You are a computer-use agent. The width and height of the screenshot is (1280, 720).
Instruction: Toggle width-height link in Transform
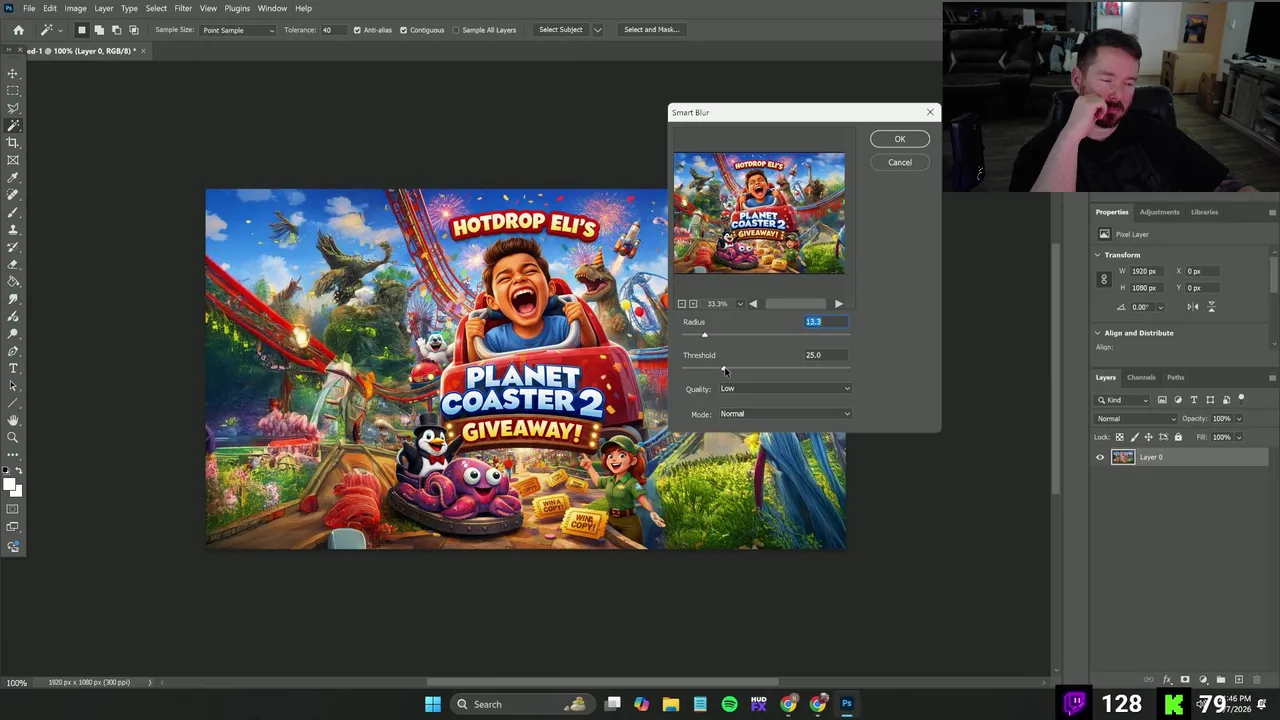point(1104,280)
